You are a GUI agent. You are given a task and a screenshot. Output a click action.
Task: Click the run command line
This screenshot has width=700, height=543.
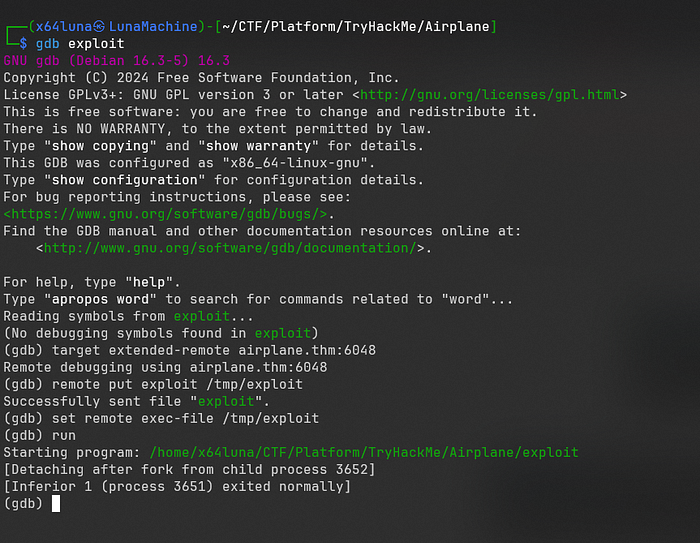coord(64,435)
